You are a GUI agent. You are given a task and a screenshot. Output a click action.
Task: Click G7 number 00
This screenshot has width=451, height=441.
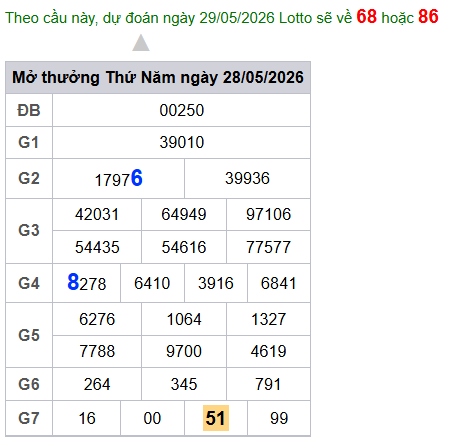(x=152, y=418)
